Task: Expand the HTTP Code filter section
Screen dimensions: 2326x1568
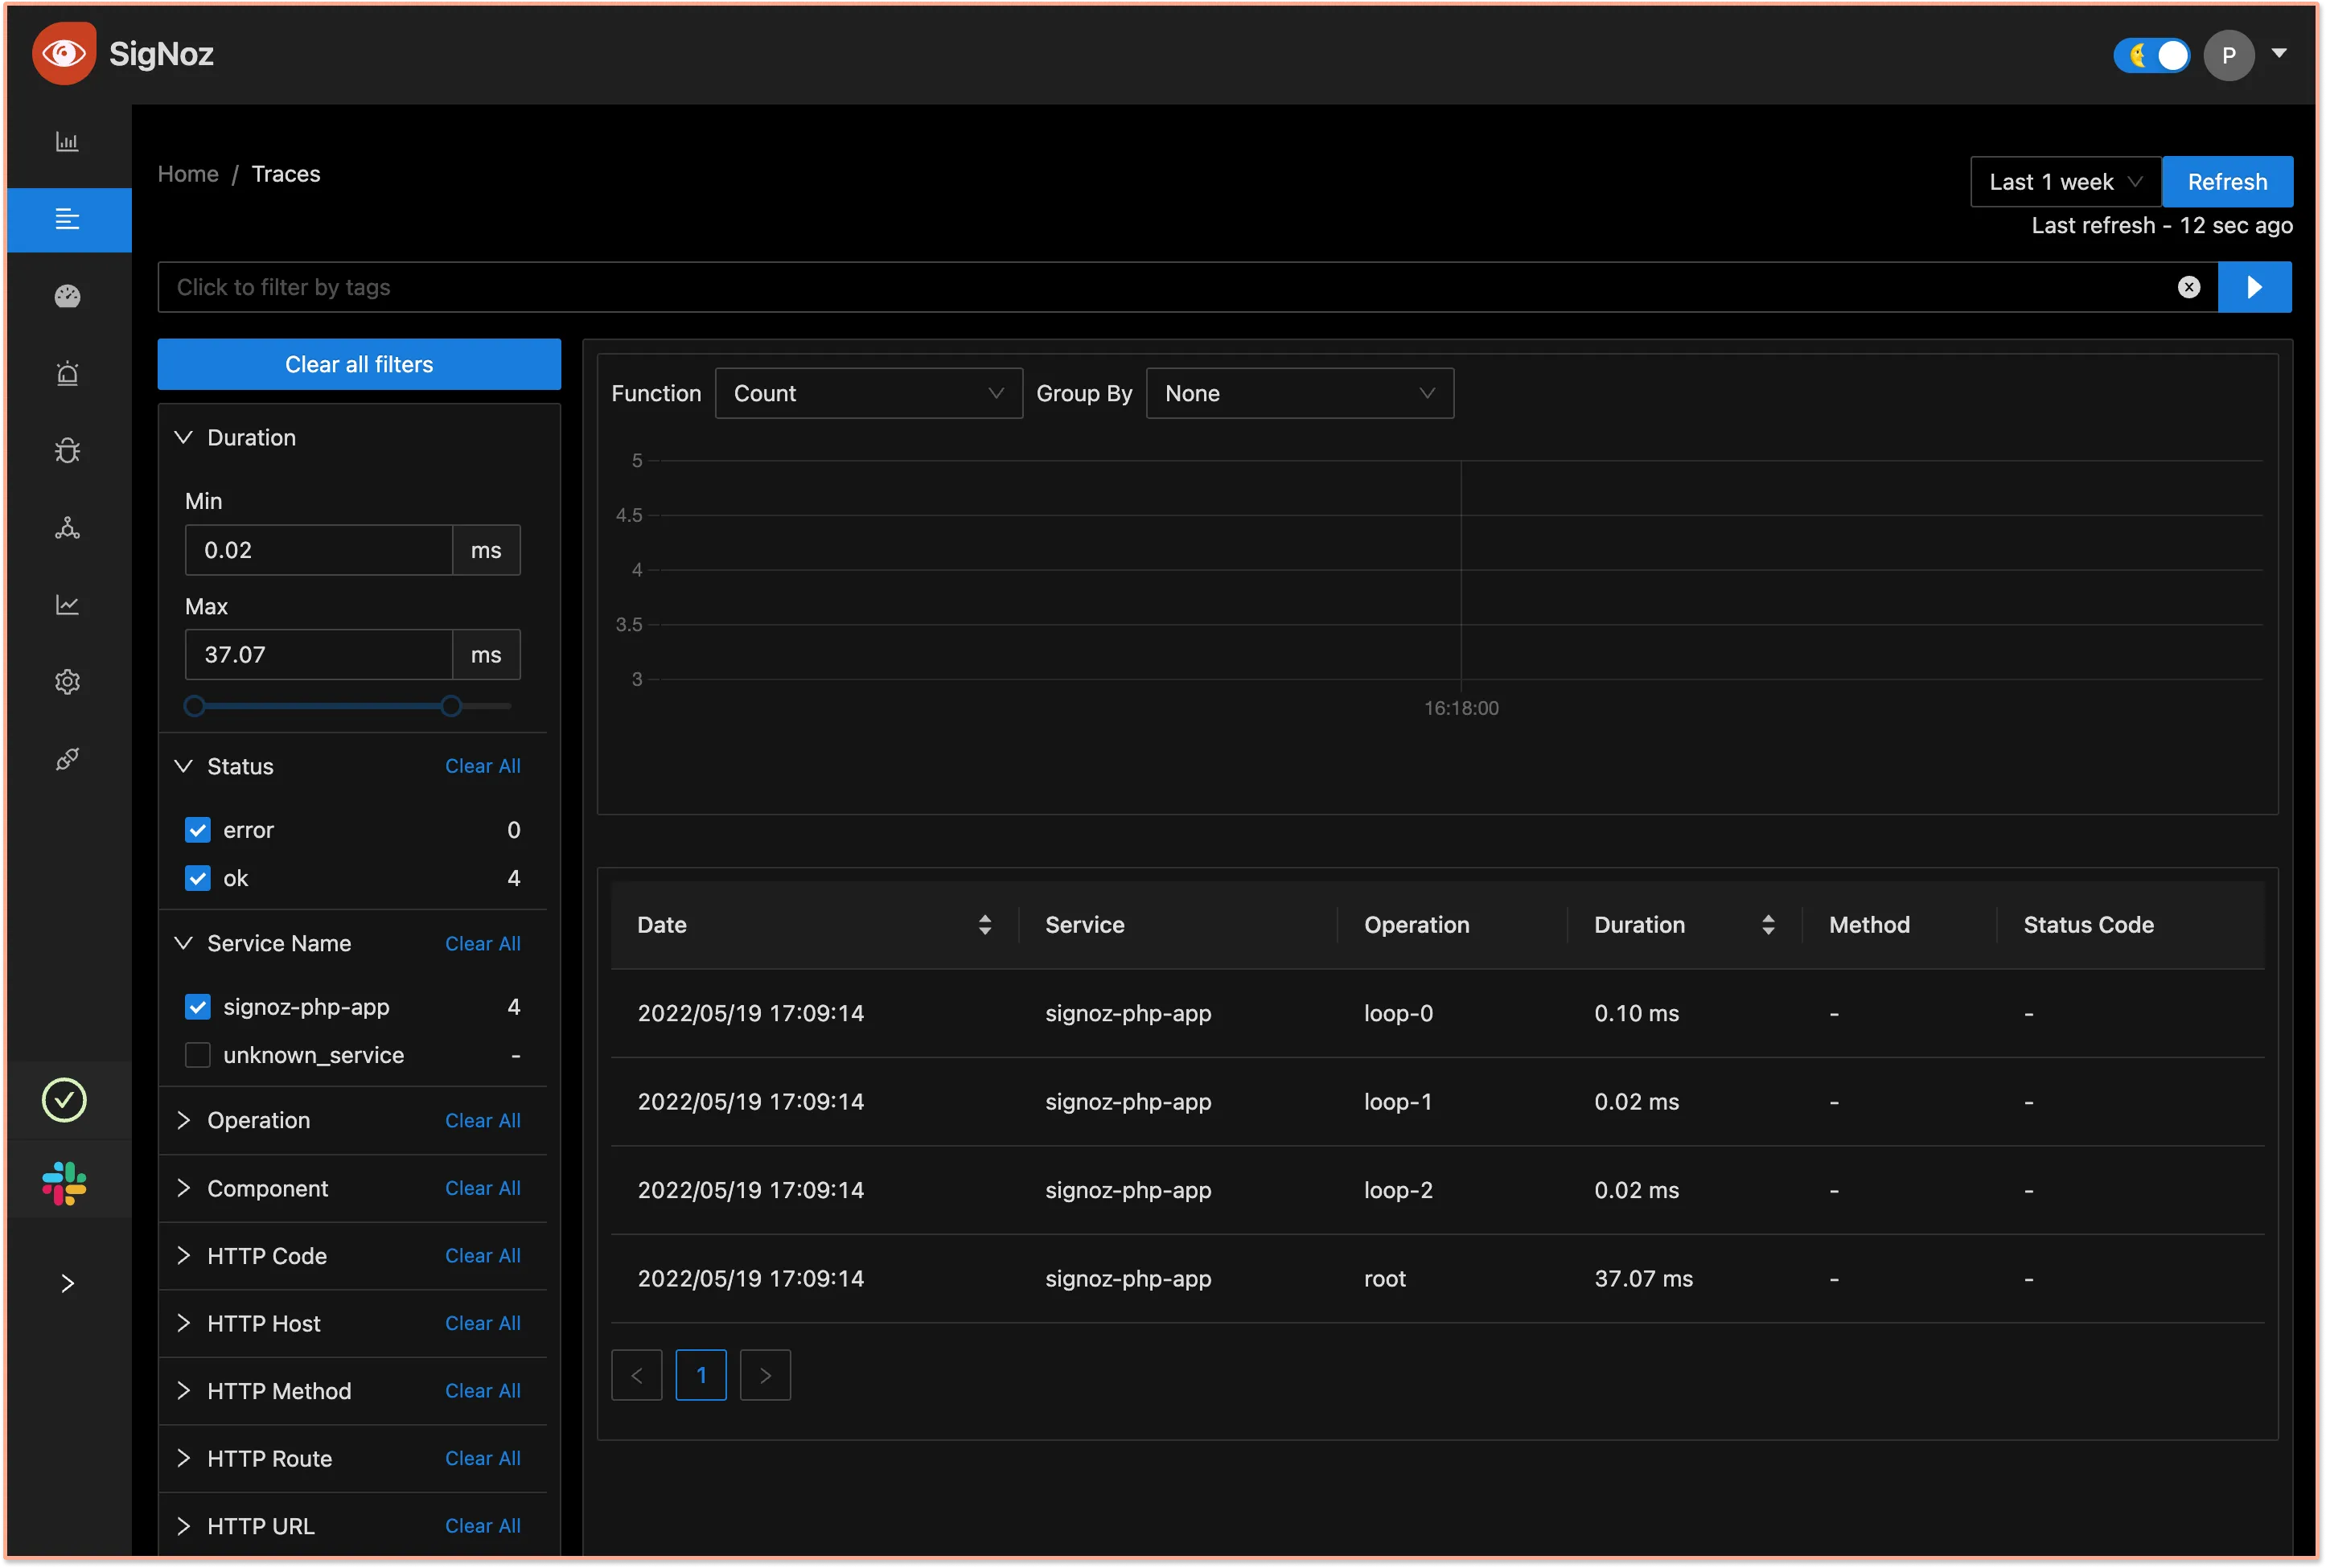Action: [183, 1255]
